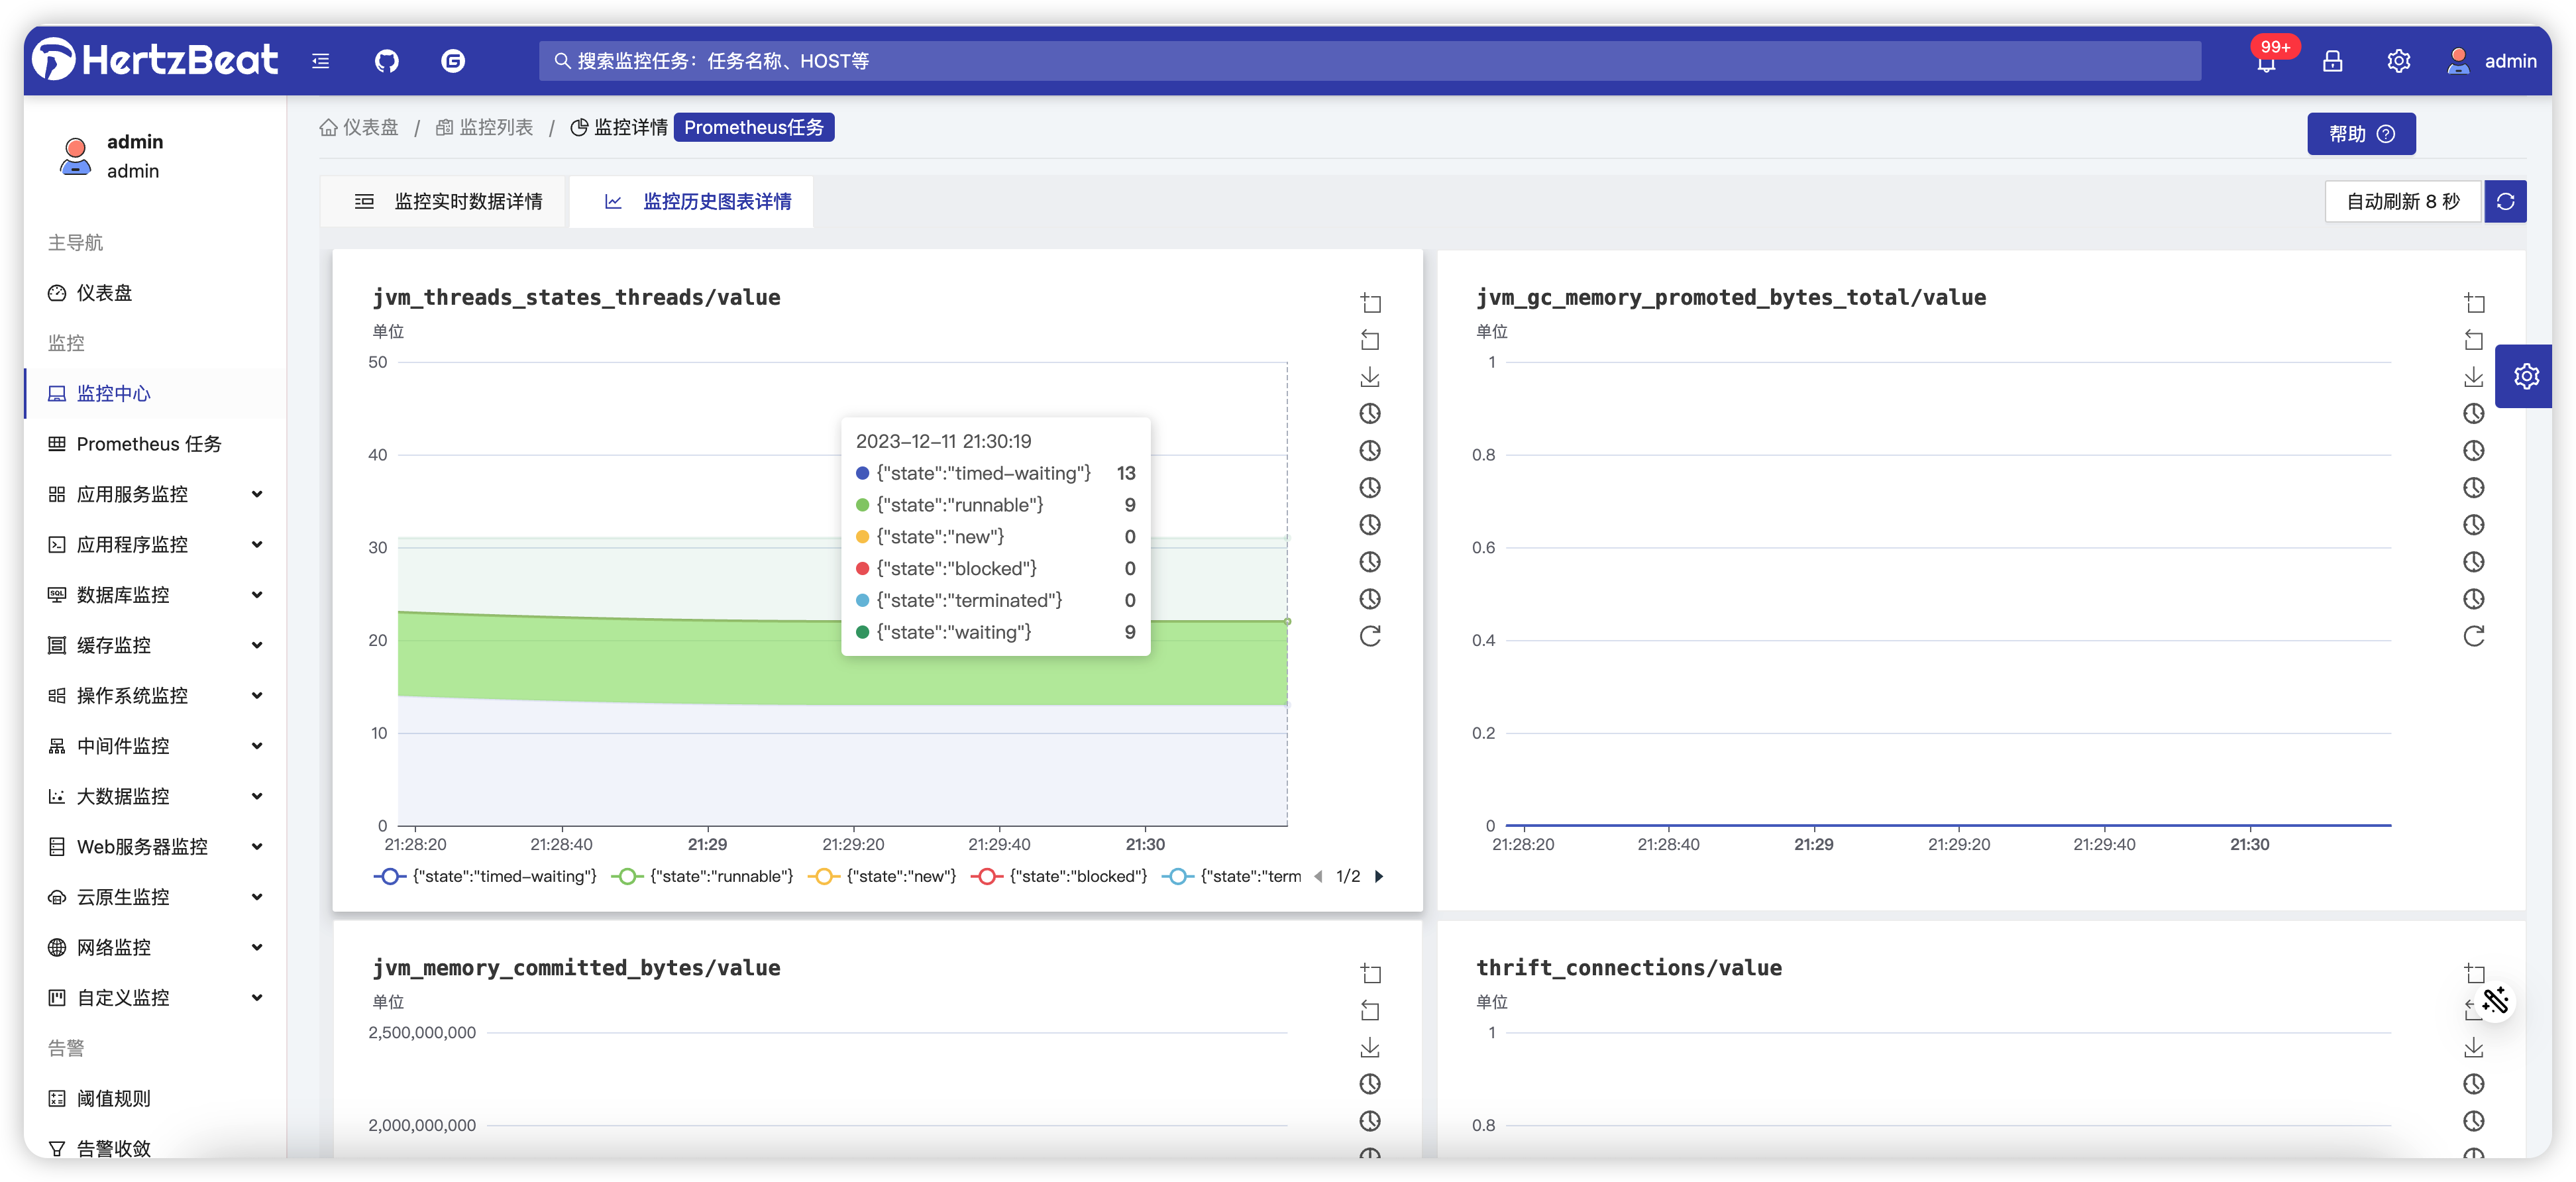Restore jvm_threads_states chart with refresh icon
The width and height of the screenshot is (2576, 1182).
pos(1370,636)
